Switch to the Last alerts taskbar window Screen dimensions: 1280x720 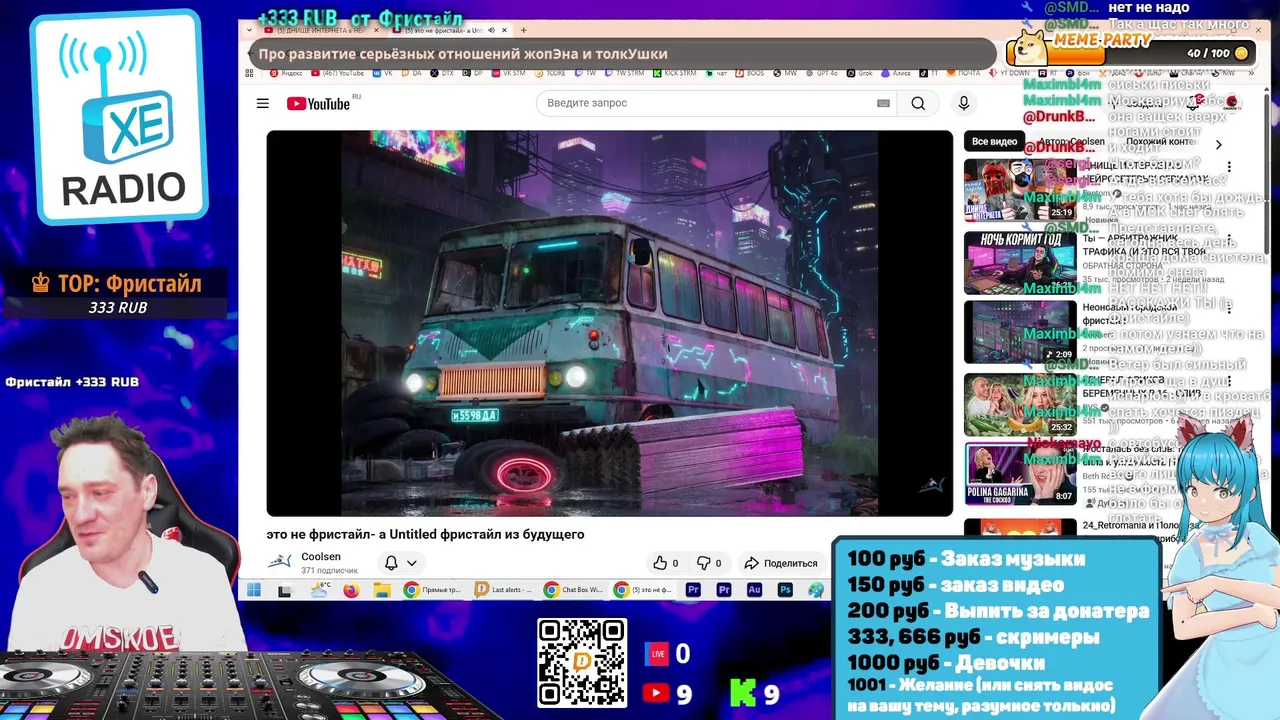tap(503, 590)
